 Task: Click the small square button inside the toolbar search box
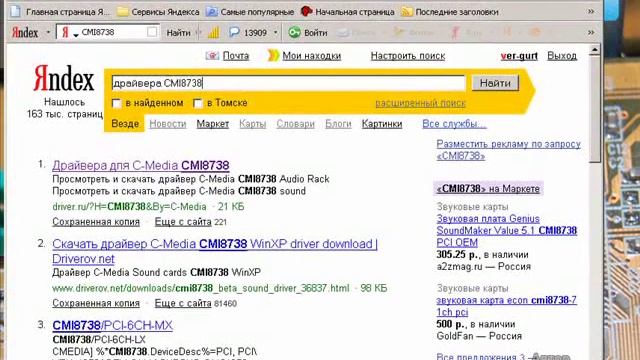pyautogui.click(x=152, y=32)
